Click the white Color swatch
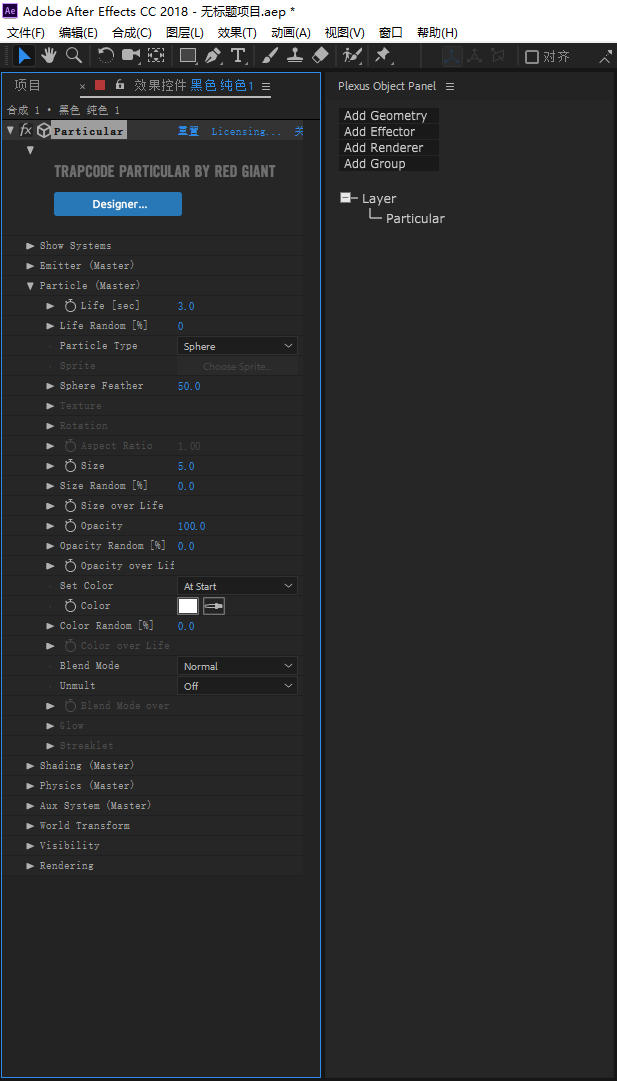 tap(188, 606)
